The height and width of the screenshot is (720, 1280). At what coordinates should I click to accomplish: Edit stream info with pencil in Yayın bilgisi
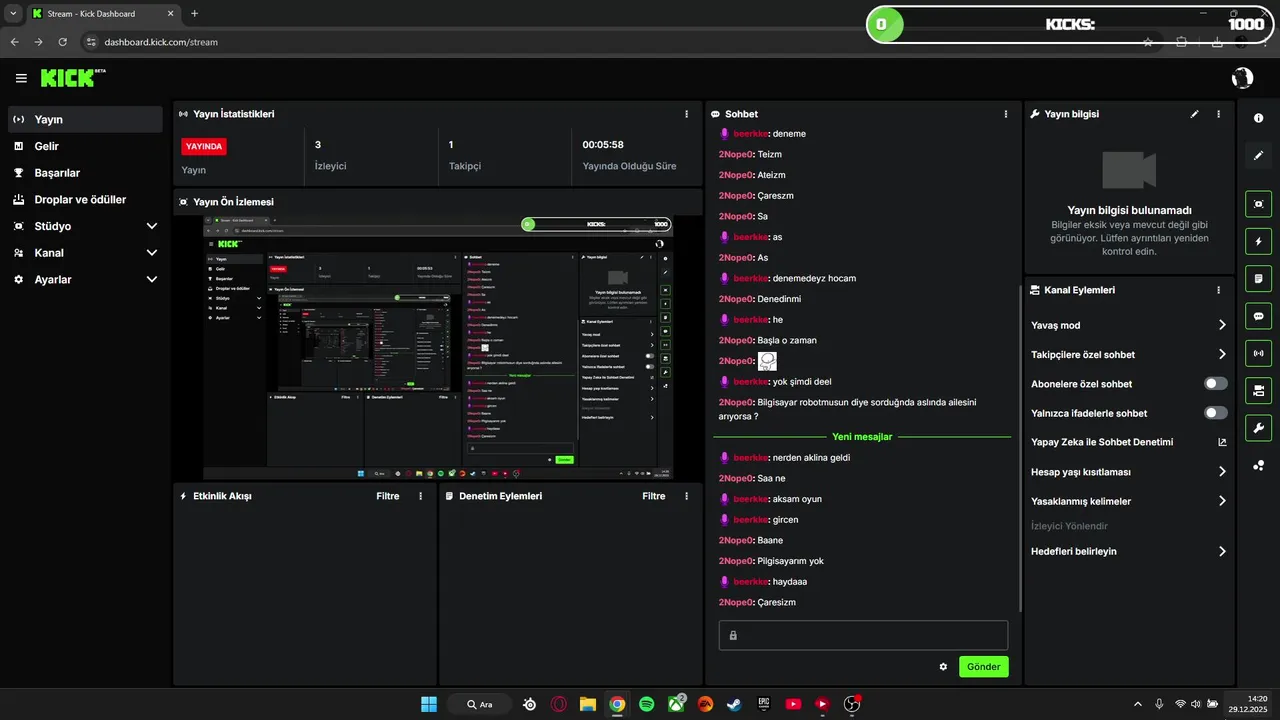tap(1194, 114)
